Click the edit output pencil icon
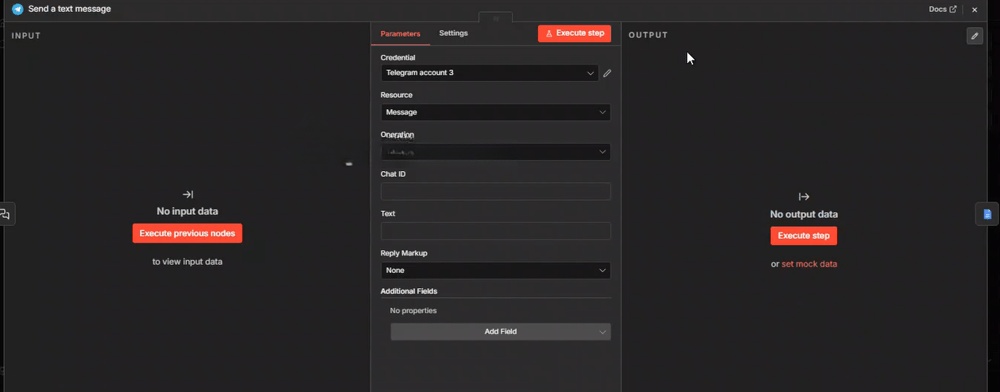This screenshot has height=392, width=1000. 974,36
